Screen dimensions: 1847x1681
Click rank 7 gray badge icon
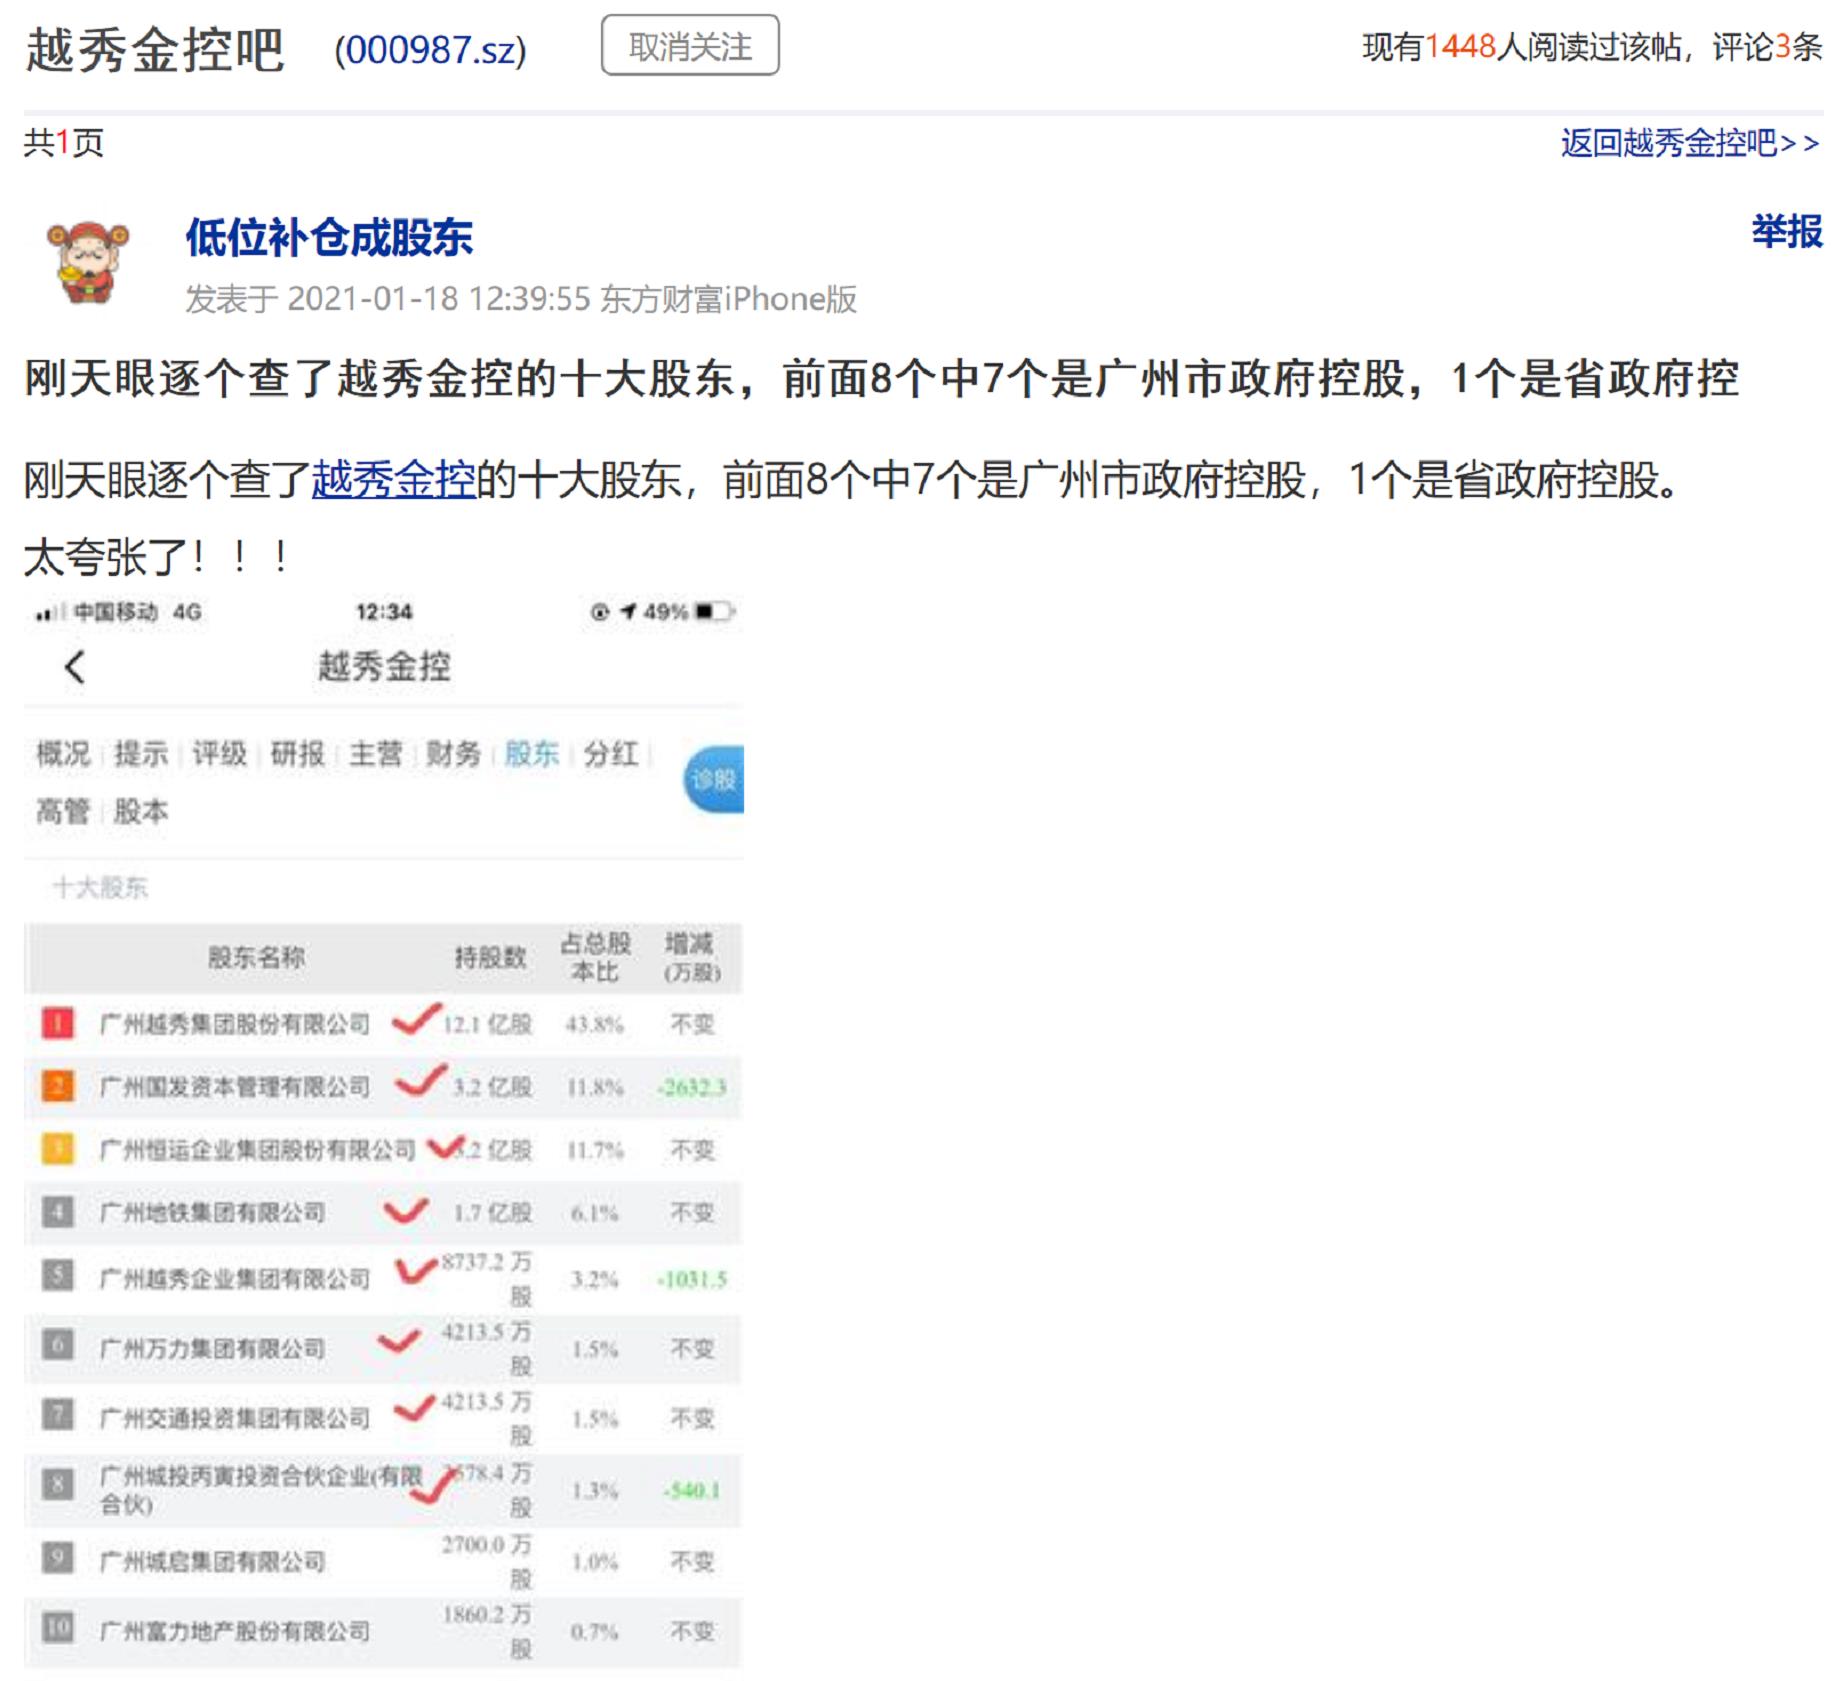[x=58, y=1415]
